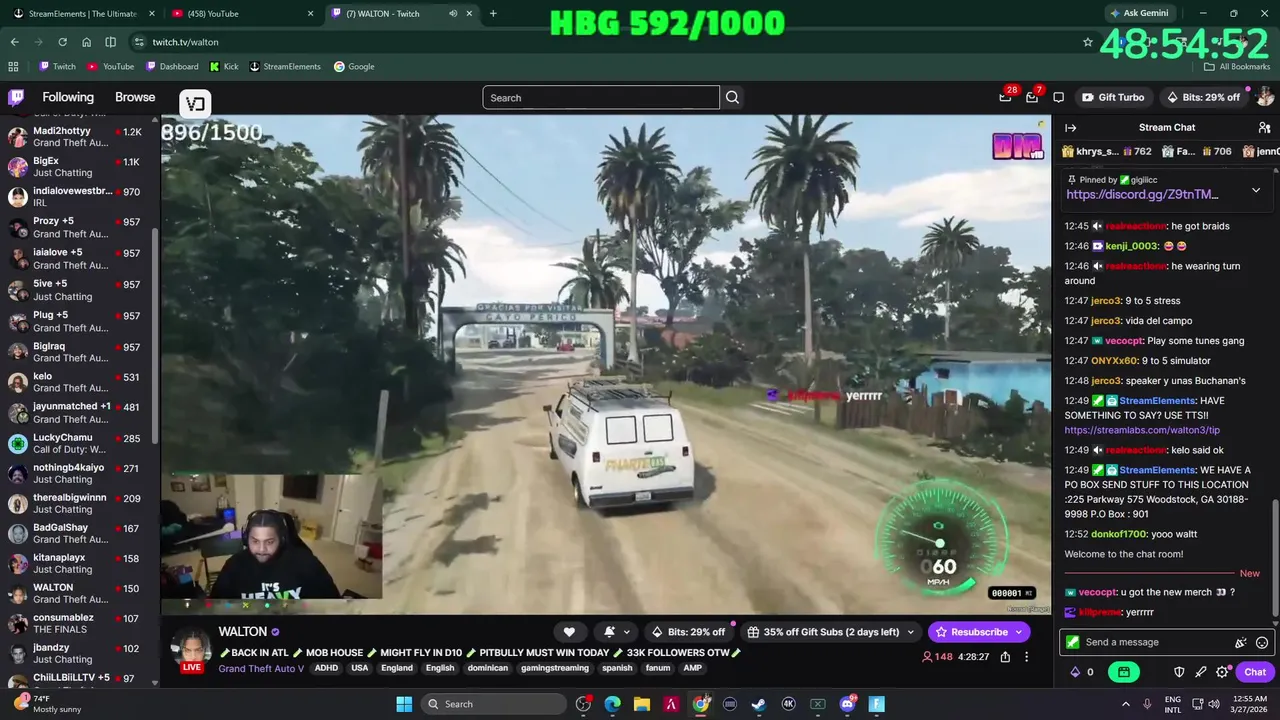
Task: Toggle the notification bell for WALTON
Action: pyautogui.click(x=609, y=632)
